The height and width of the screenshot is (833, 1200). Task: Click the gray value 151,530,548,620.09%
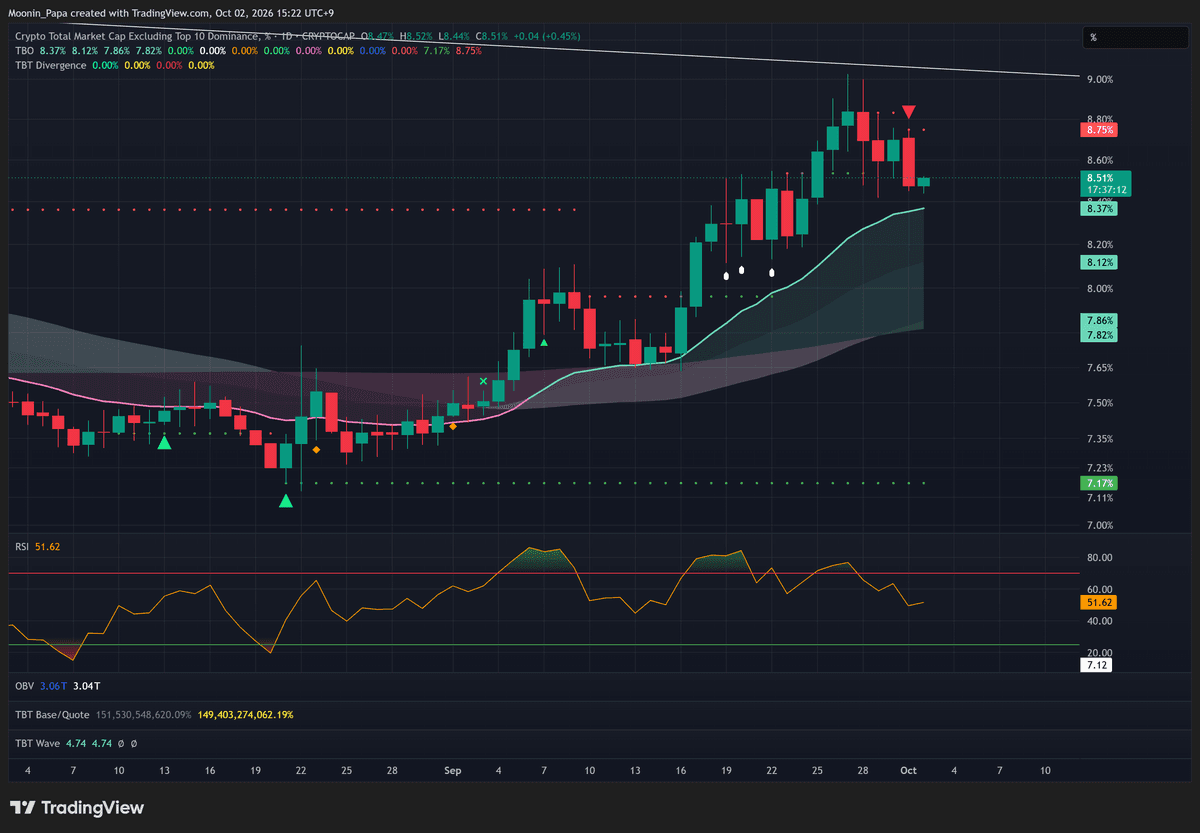point(143,715)
